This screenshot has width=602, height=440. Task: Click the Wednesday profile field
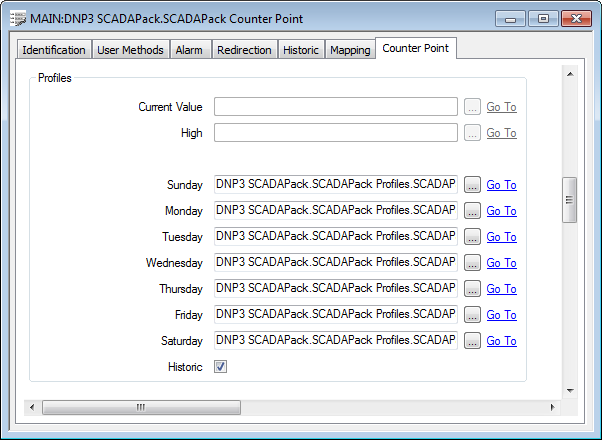pyautogui.click(x=336, y=263)
